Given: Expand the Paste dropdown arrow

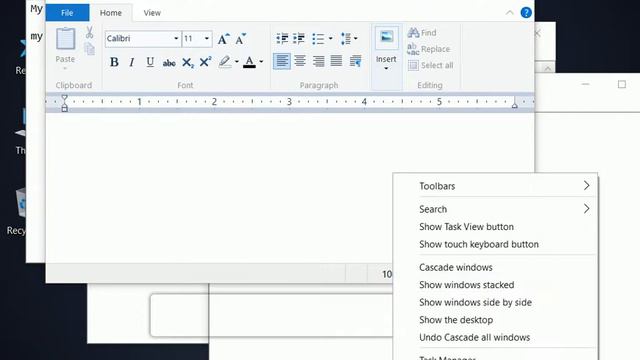Looking at the screenshot, I should (x=65, y=68).
